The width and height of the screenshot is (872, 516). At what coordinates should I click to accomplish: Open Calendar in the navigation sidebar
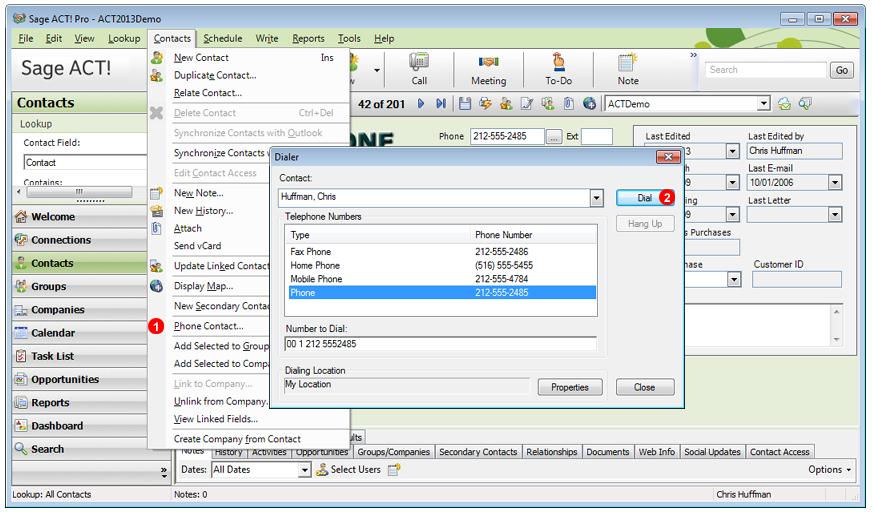(53, 333)
